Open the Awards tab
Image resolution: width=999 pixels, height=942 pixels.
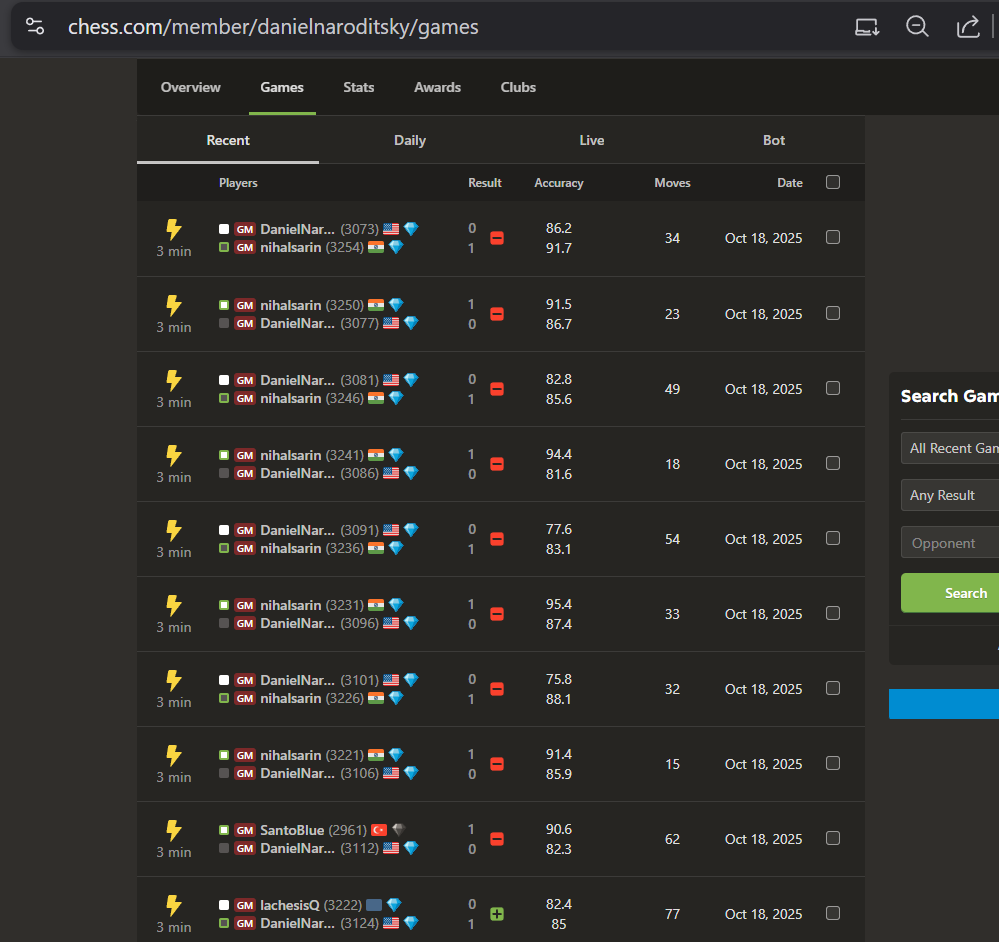[x=438, y=87]
